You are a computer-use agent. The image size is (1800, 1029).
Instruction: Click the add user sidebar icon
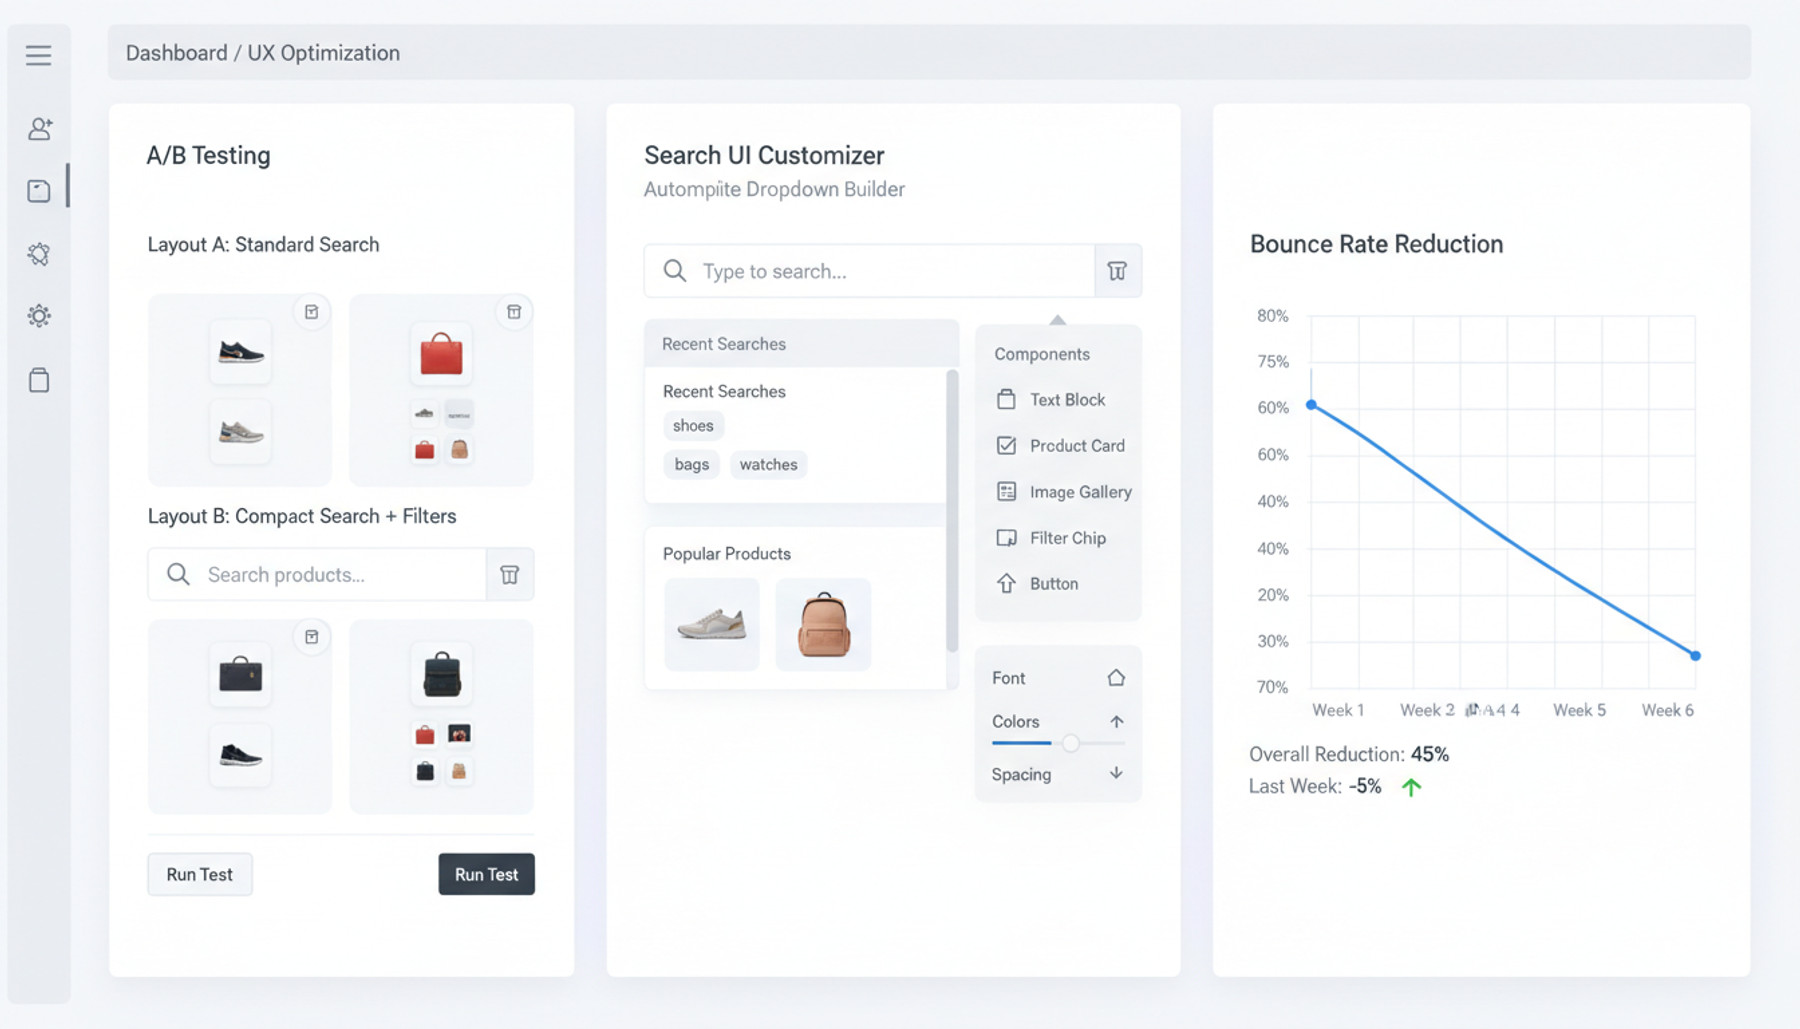point(40,128)
